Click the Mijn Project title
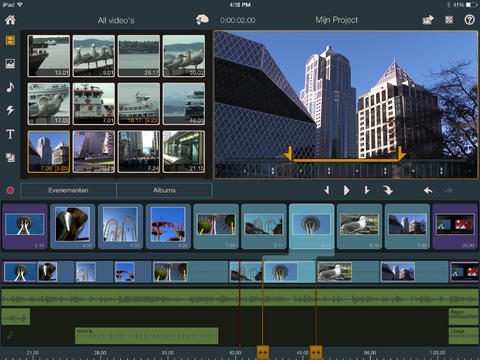Viewport: 480px width, 360px height. [337, 20]
